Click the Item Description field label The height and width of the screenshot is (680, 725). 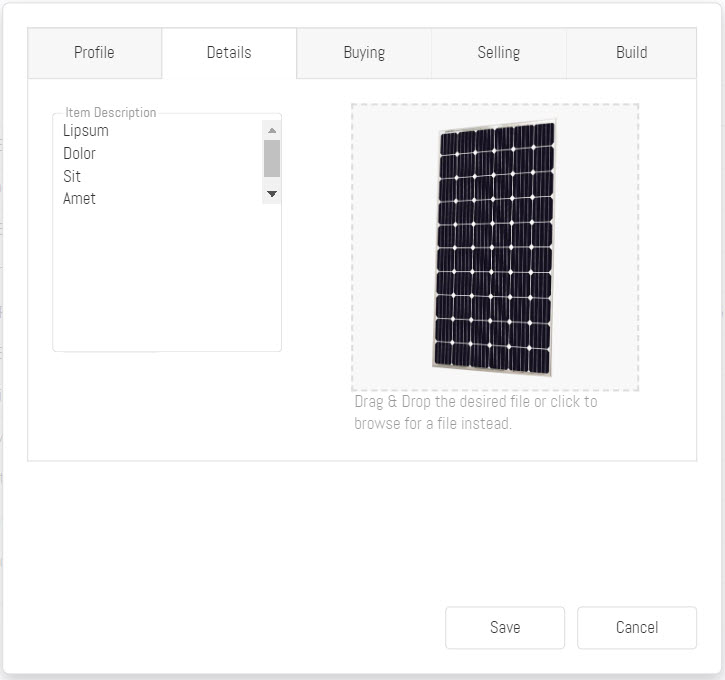click(110, 113)
